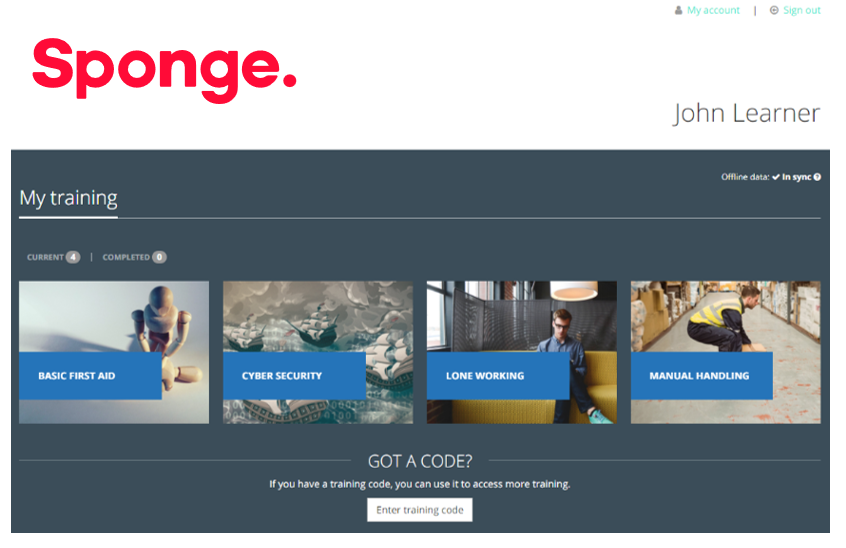Click the Manual Handling blue label
This screenshot has height=548, width=846.
[x=702, y=376]
